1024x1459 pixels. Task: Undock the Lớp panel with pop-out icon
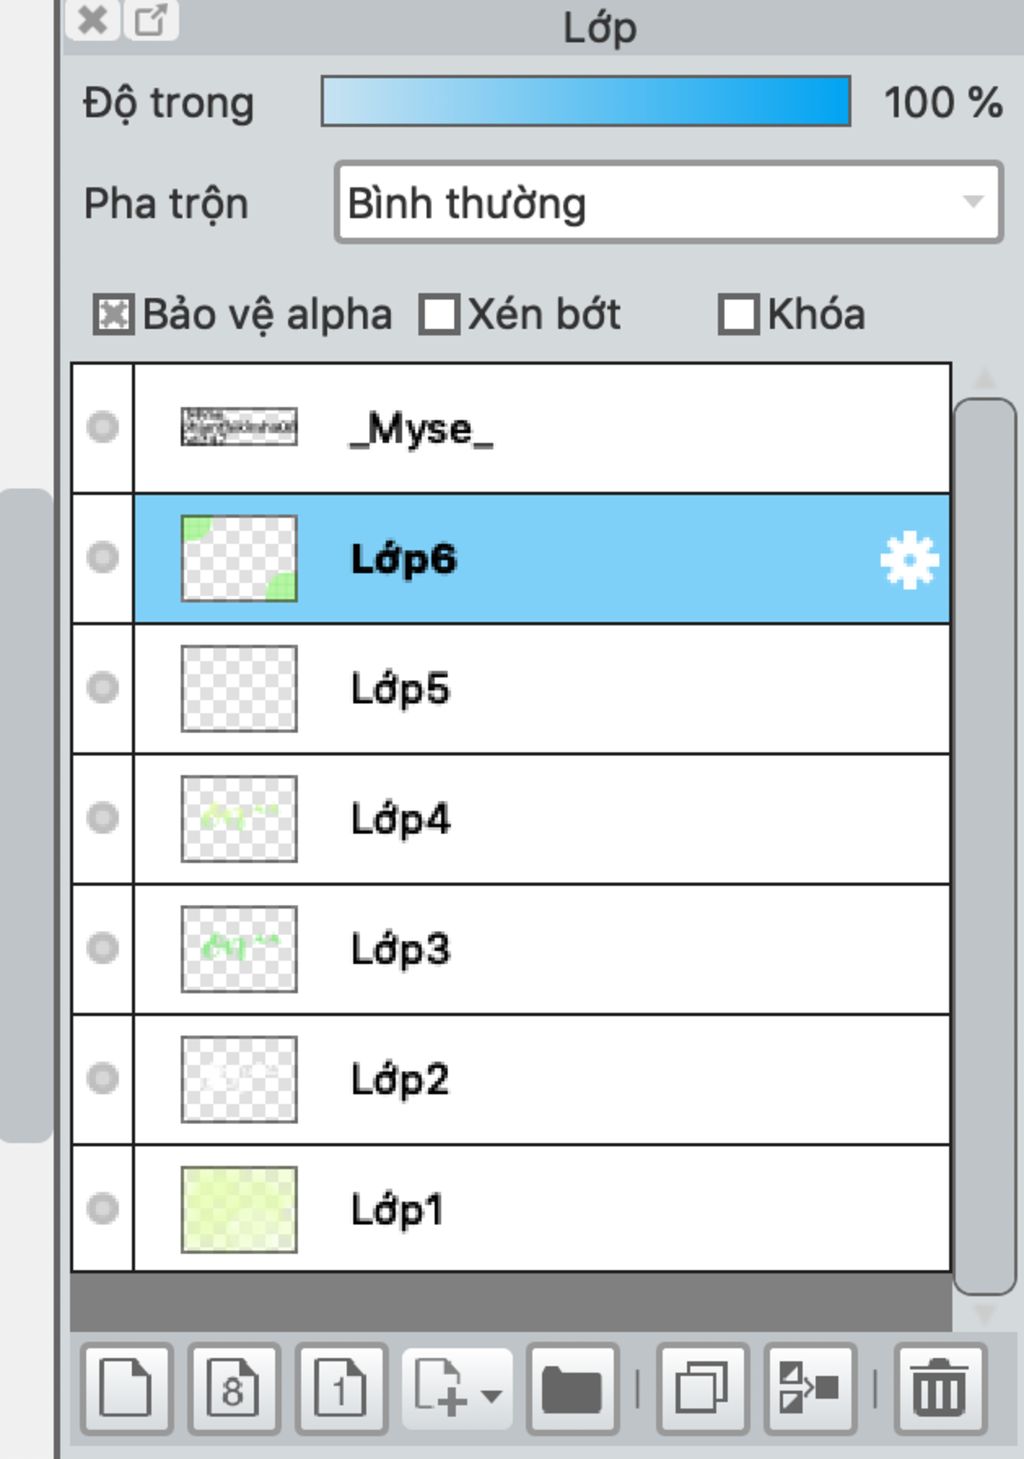coord(151,20)
